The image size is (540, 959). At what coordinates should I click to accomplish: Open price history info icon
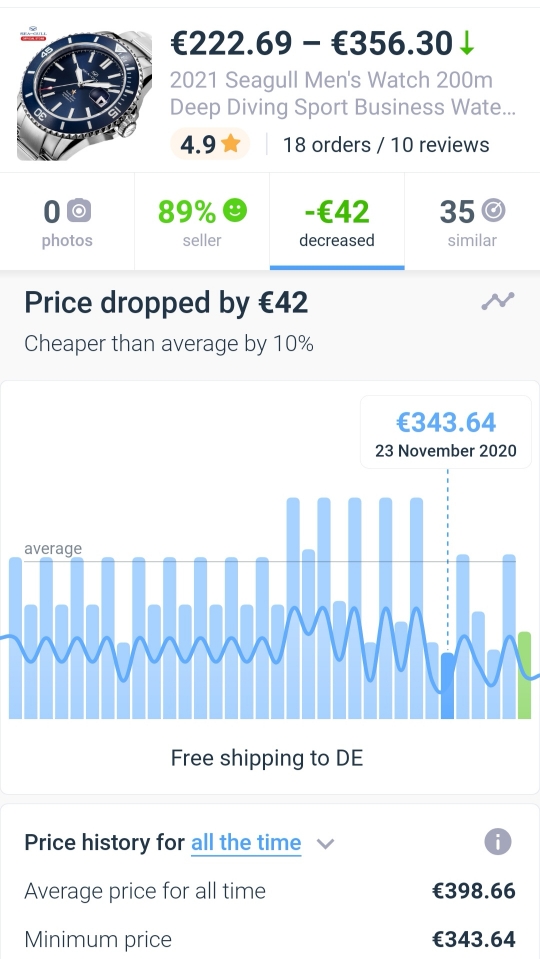(498, 842)
